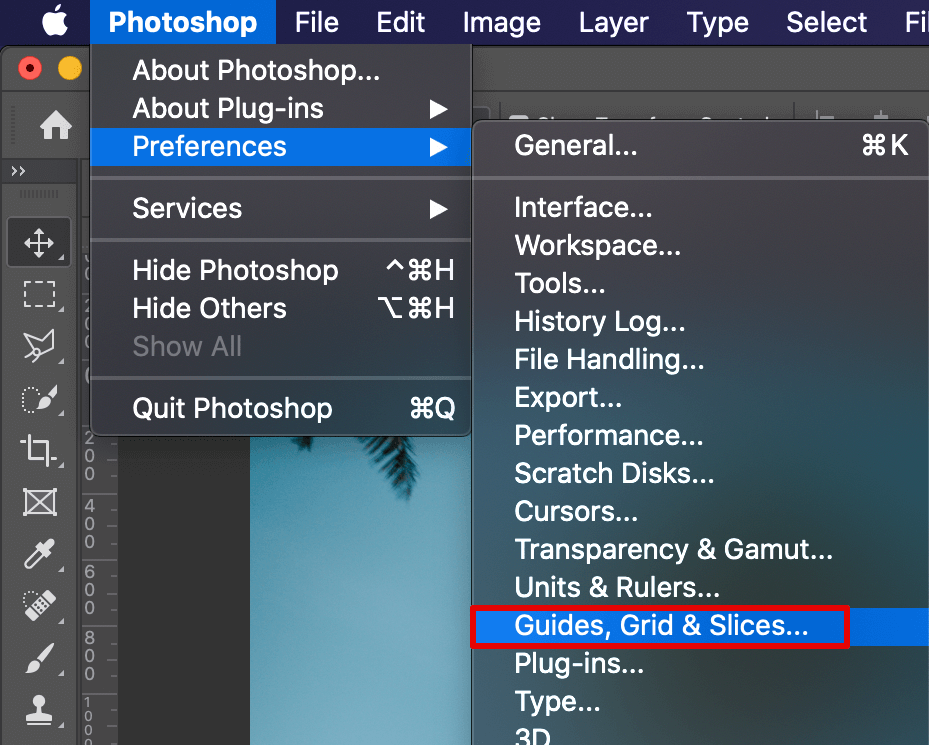
Task: Select the Eyedropper tool
Action: point(39,554)
